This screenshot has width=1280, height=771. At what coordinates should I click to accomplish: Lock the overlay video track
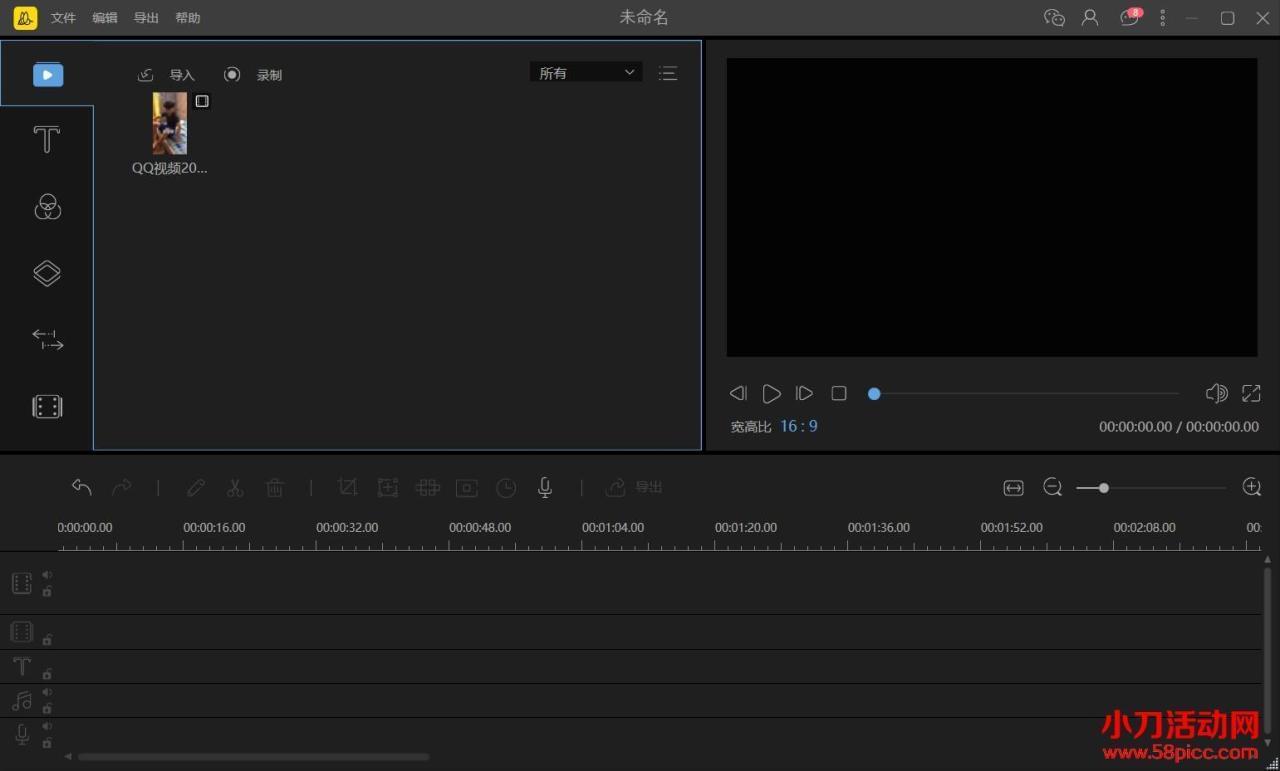[x=47, y=639]
